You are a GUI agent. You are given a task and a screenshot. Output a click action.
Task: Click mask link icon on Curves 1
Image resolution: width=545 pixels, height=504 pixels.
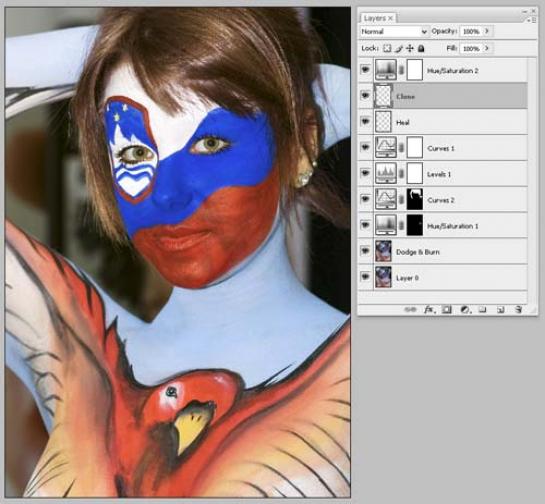(401, 148)
